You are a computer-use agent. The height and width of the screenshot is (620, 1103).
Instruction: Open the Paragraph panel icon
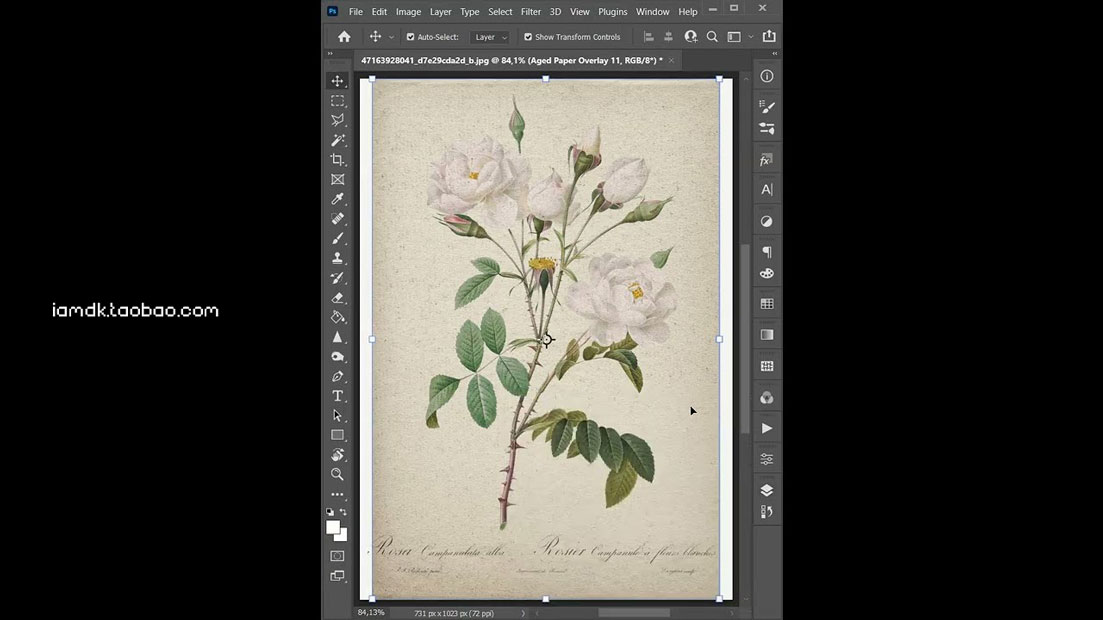(767, 251)
